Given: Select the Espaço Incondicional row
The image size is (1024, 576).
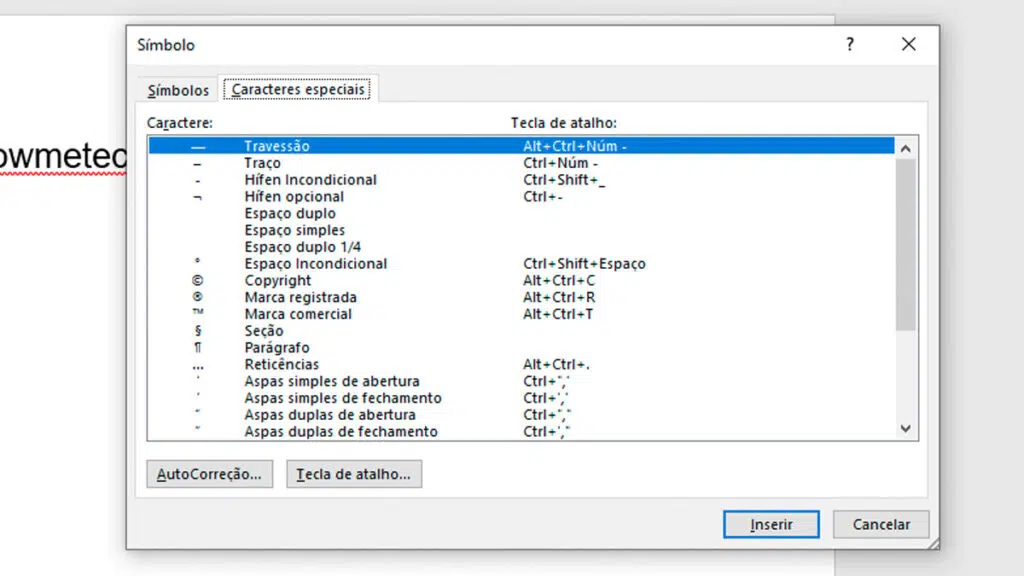Looking at the screenshot, I should 316,263.
